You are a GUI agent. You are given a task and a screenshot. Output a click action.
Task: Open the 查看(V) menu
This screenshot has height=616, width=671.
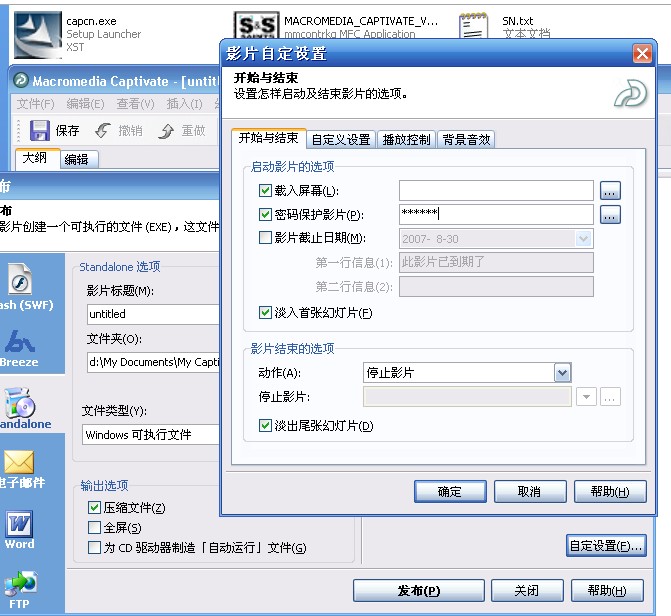click(x=135, y=104)
